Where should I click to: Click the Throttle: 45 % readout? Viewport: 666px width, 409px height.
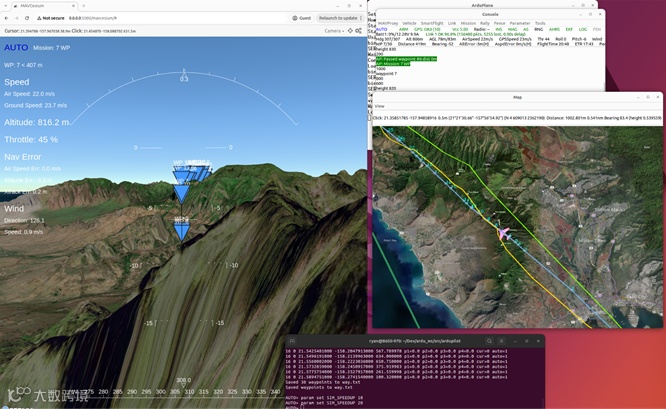31,140
